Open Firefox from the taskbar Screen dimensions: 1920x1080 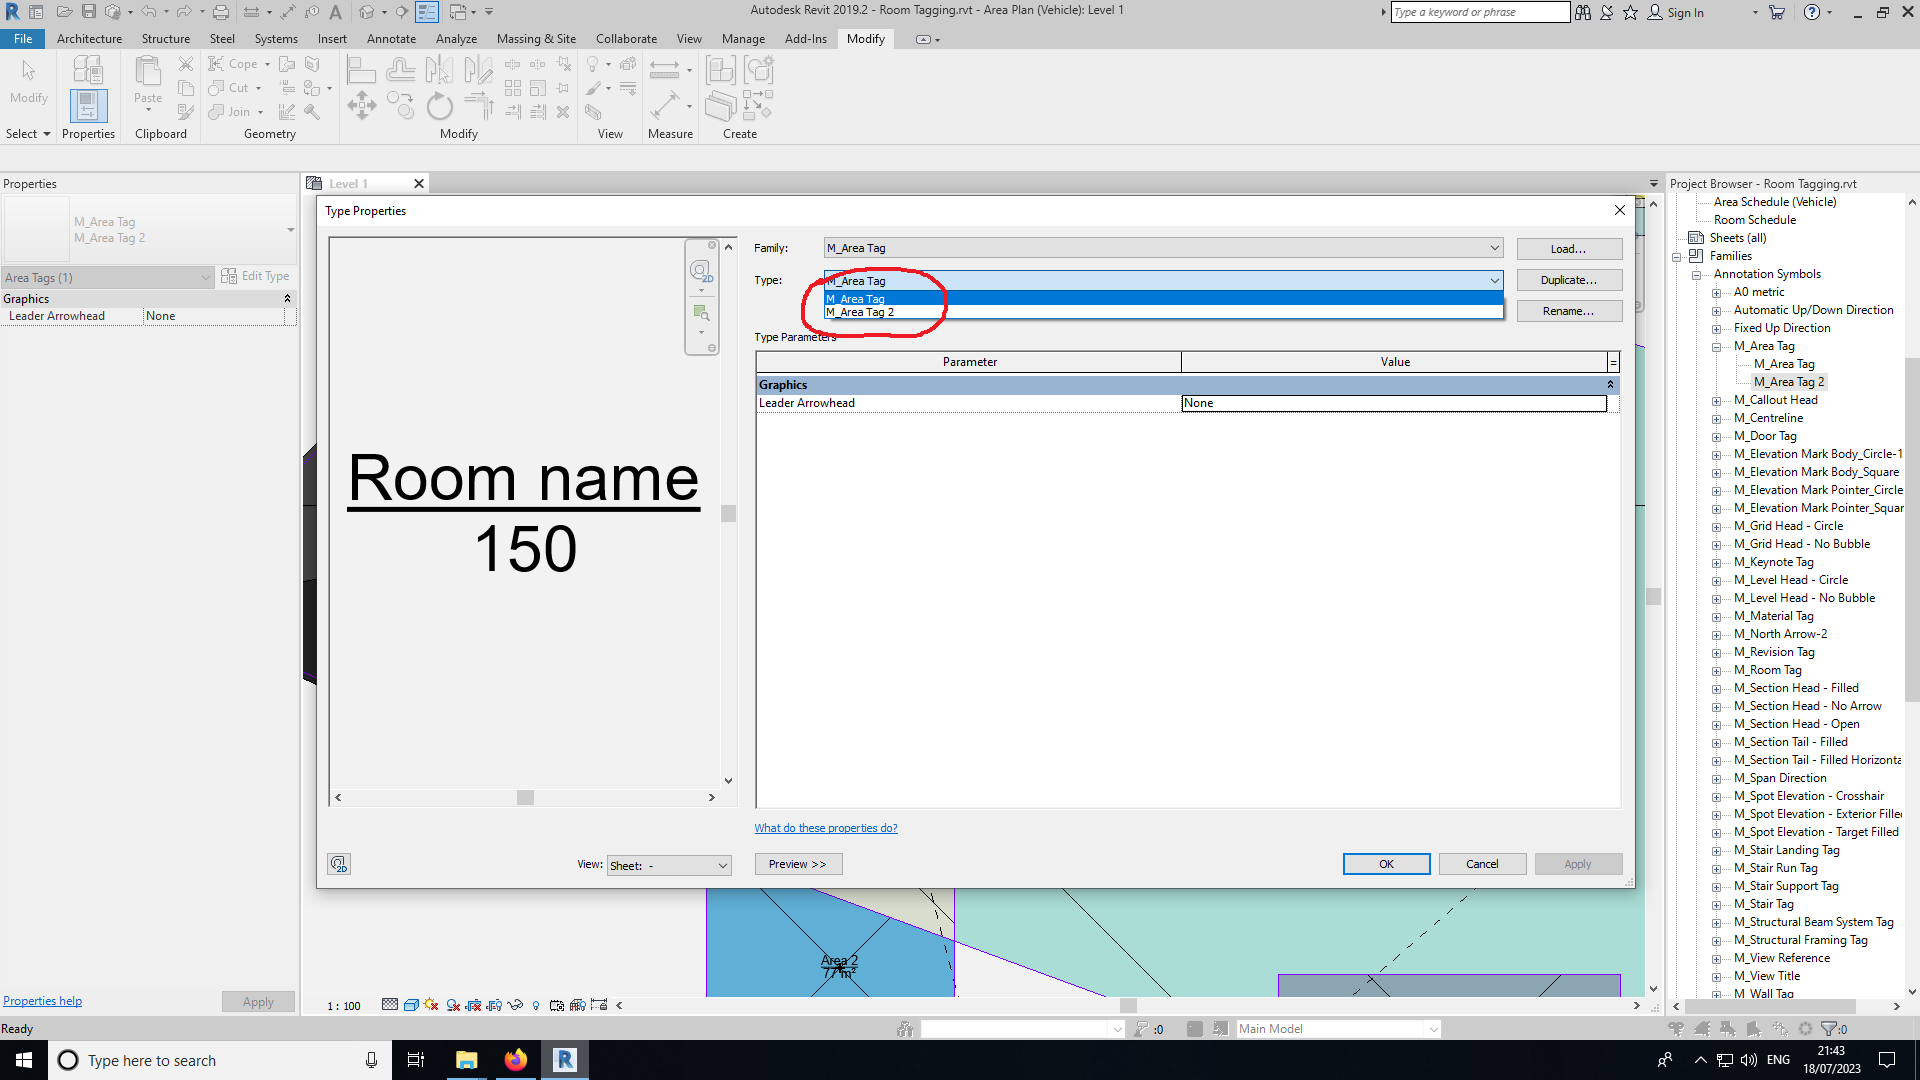click(516, 1059)
